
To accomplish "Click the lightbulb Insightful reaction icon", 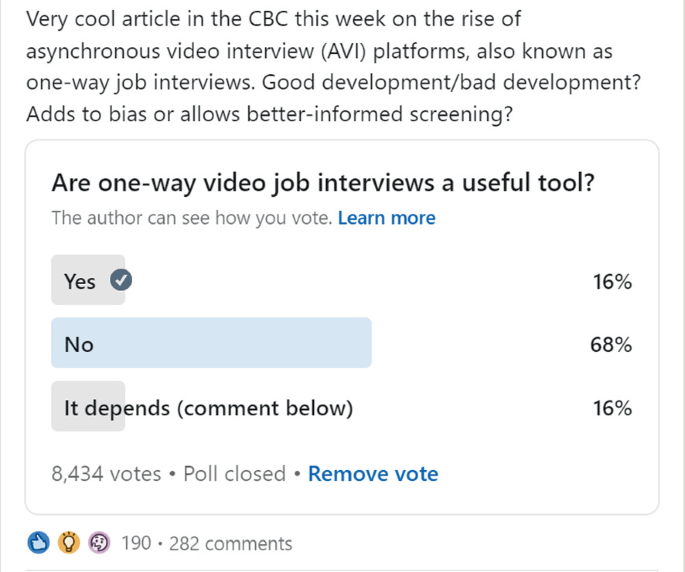I will pos(68,544).
